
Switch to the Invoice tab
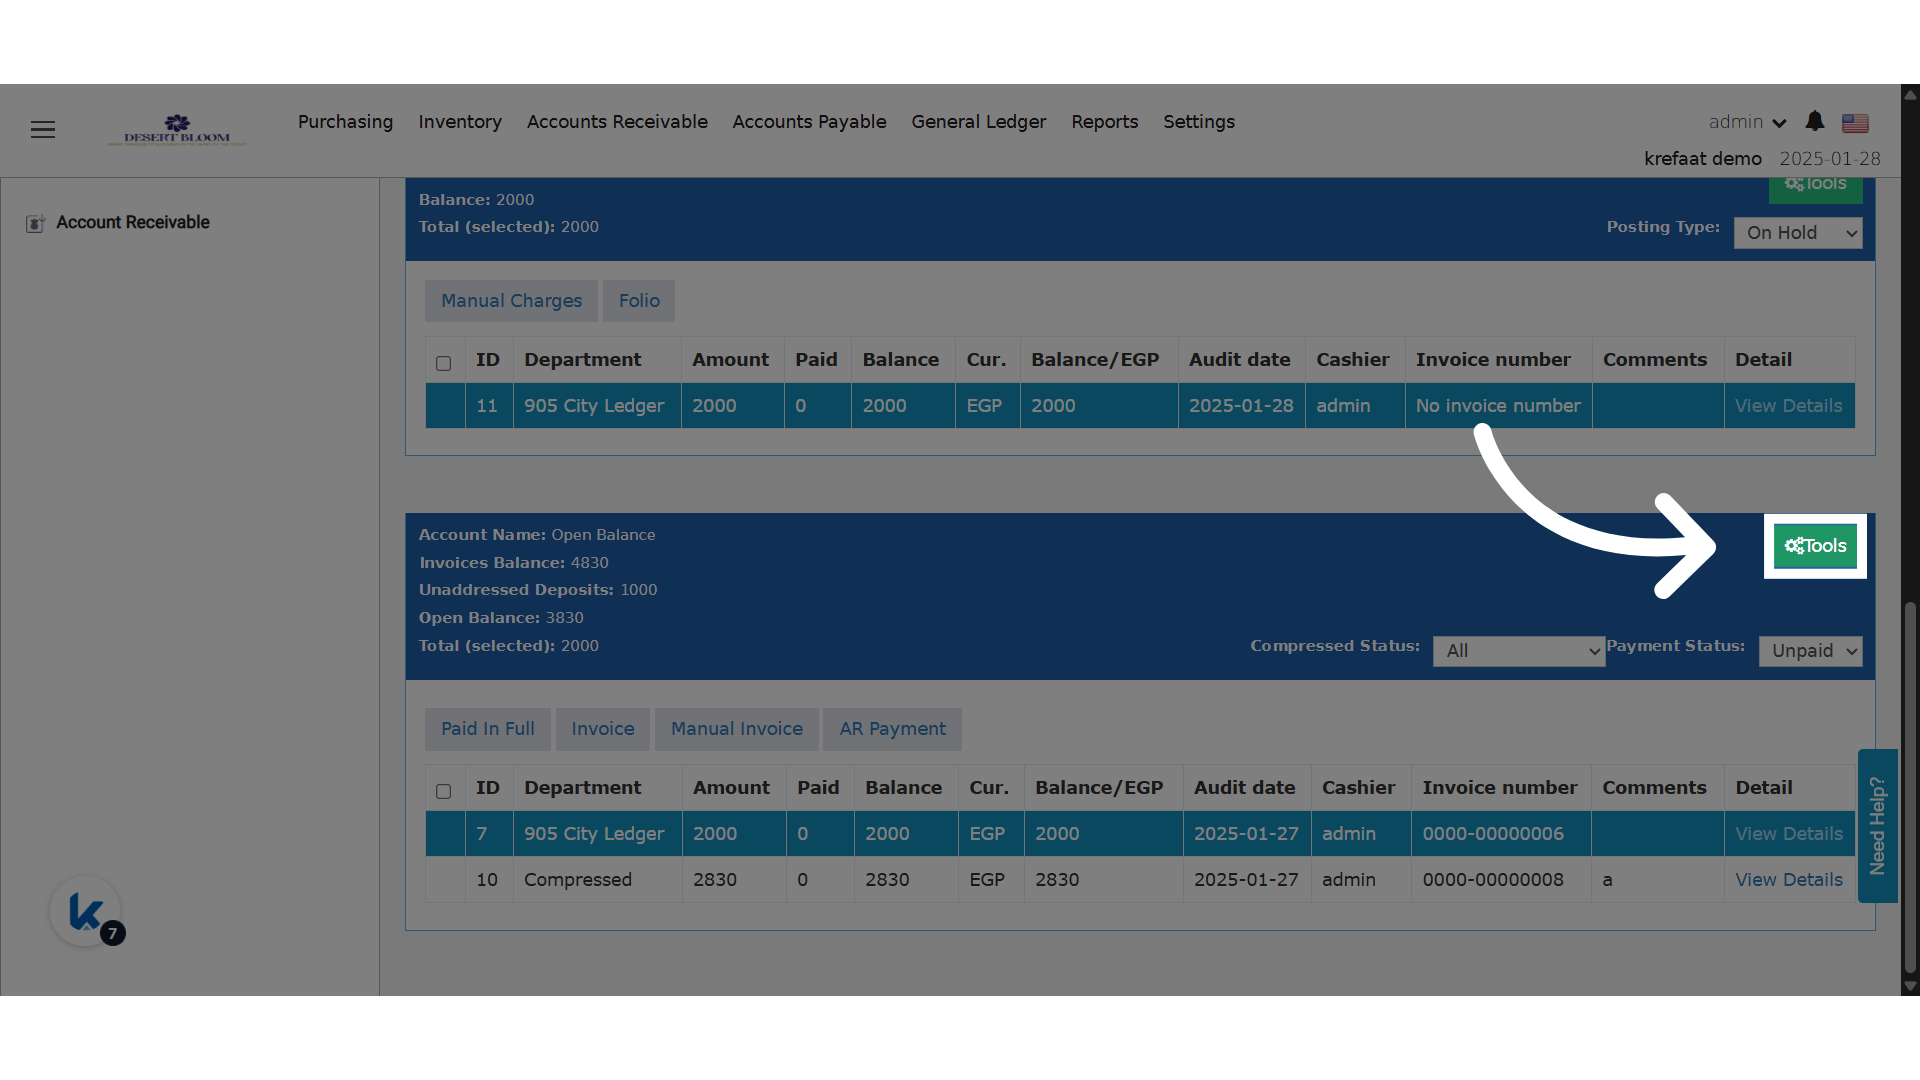point(603,729)
